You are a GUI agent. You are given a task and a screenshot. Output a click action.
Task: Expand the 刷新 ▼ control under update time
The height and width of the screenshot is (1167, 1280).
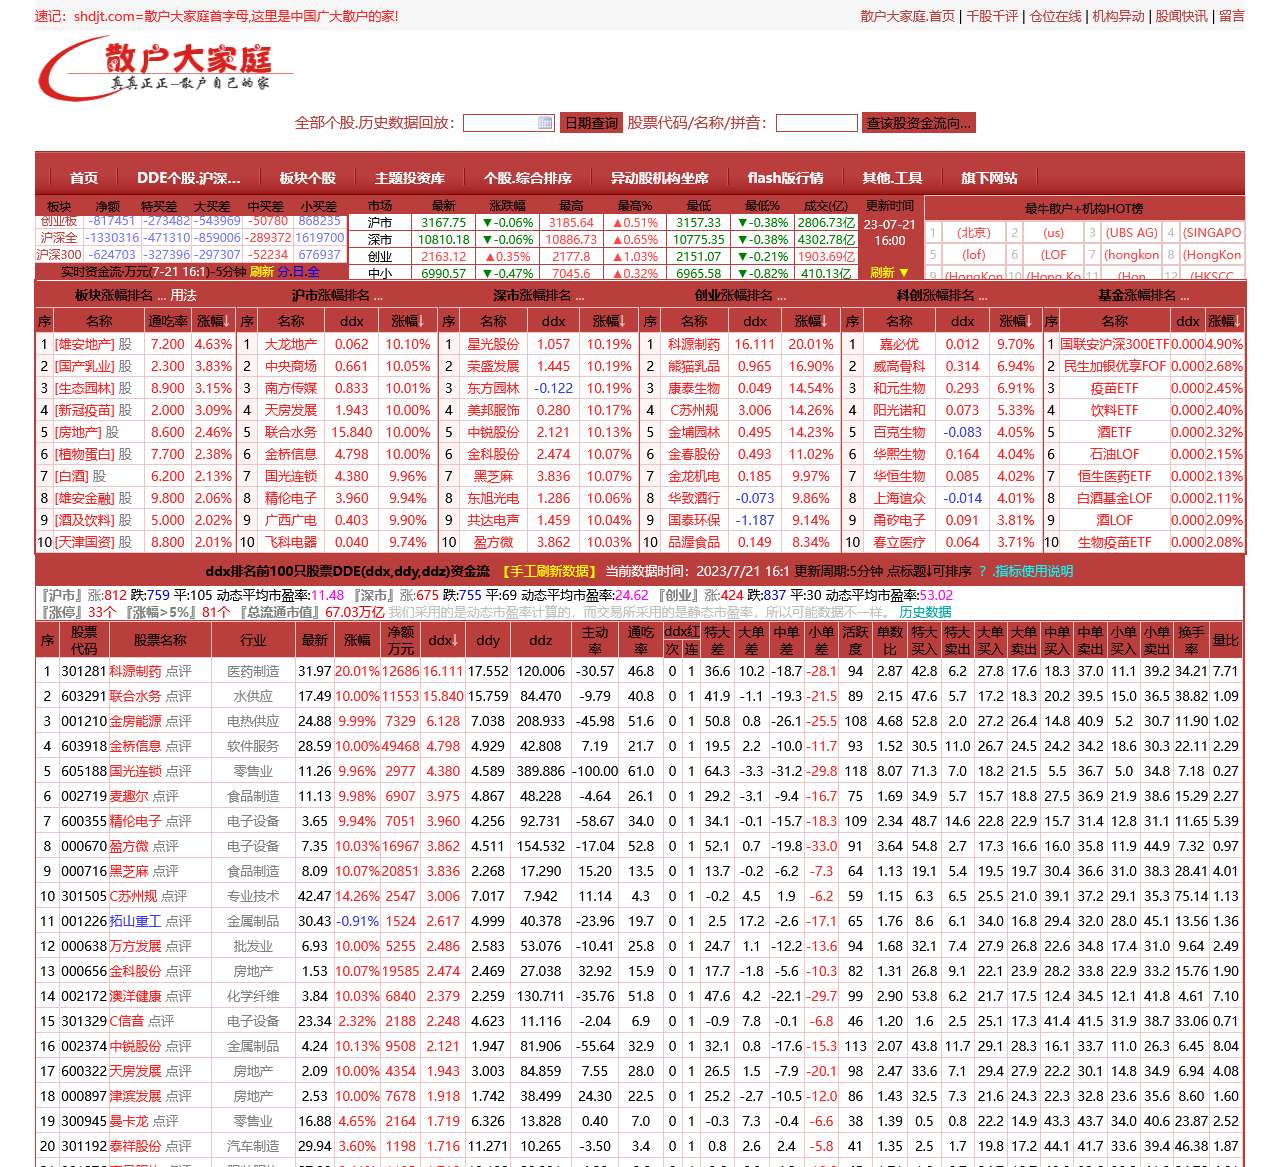(889, 272)
